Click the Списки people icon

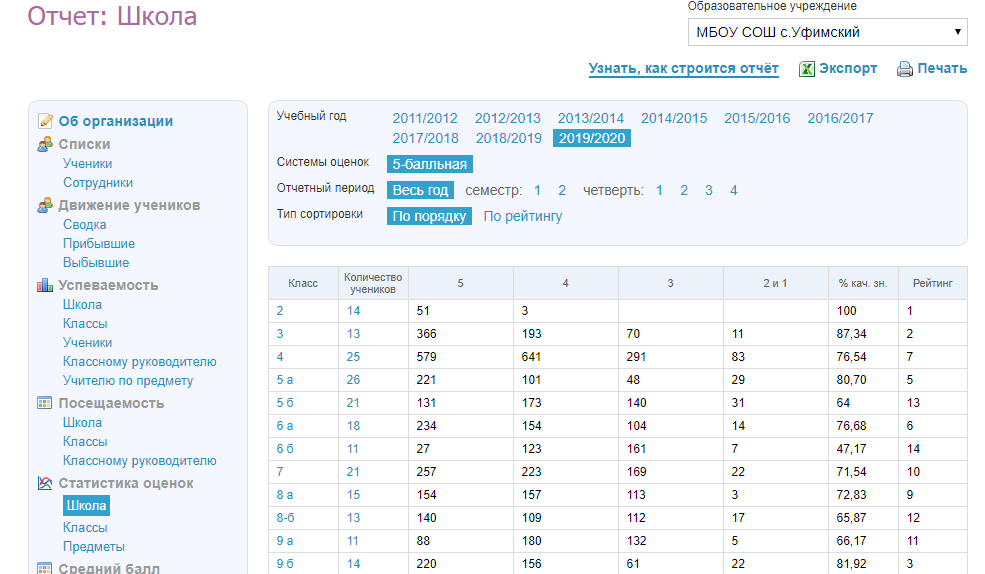click(x=45, y=144)
